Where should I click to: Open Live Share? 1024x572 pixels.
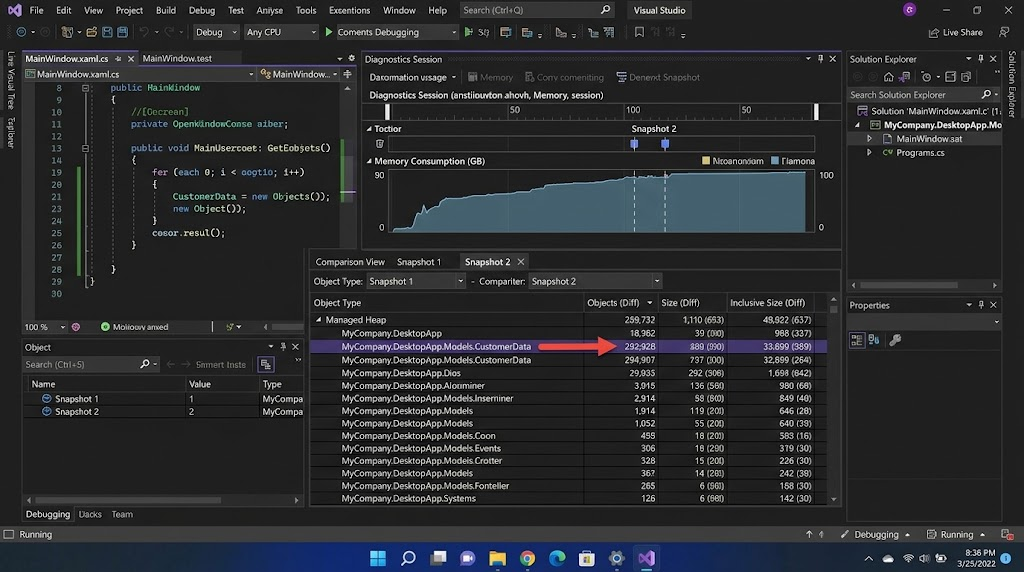955,32
